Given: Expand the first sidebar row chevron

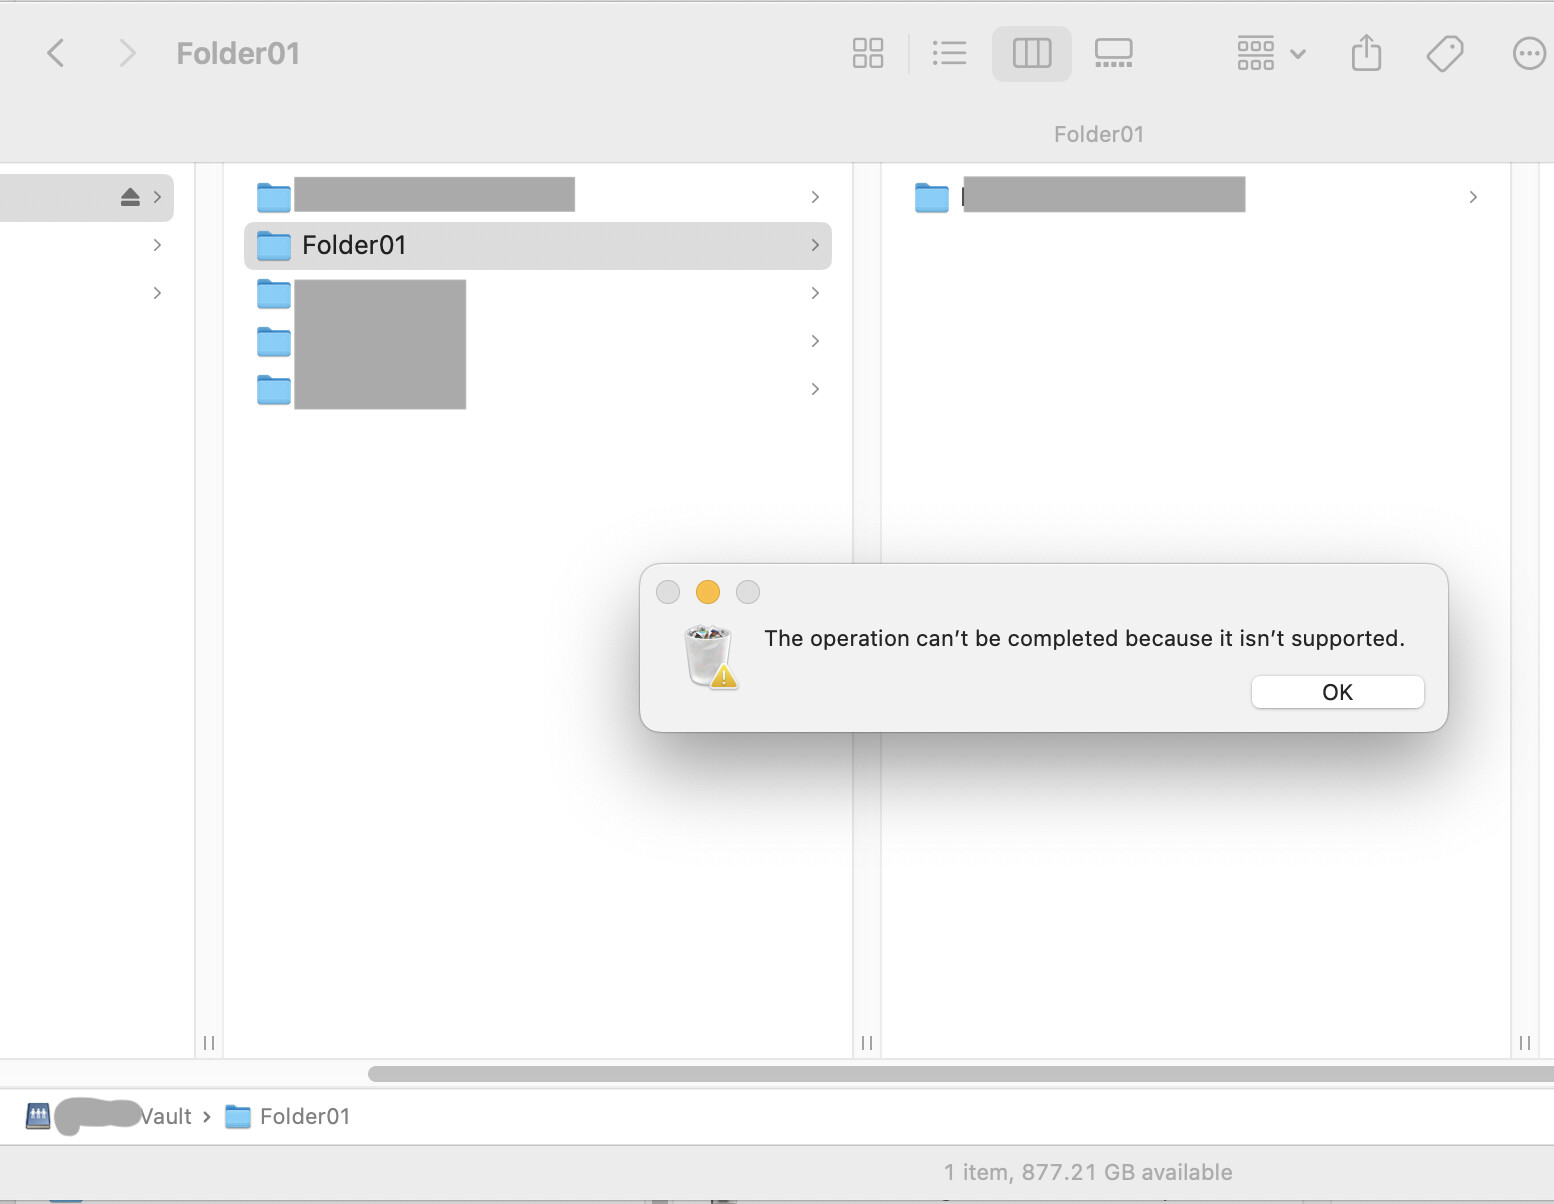Looking at the screenshot, I should coord(157,197).
